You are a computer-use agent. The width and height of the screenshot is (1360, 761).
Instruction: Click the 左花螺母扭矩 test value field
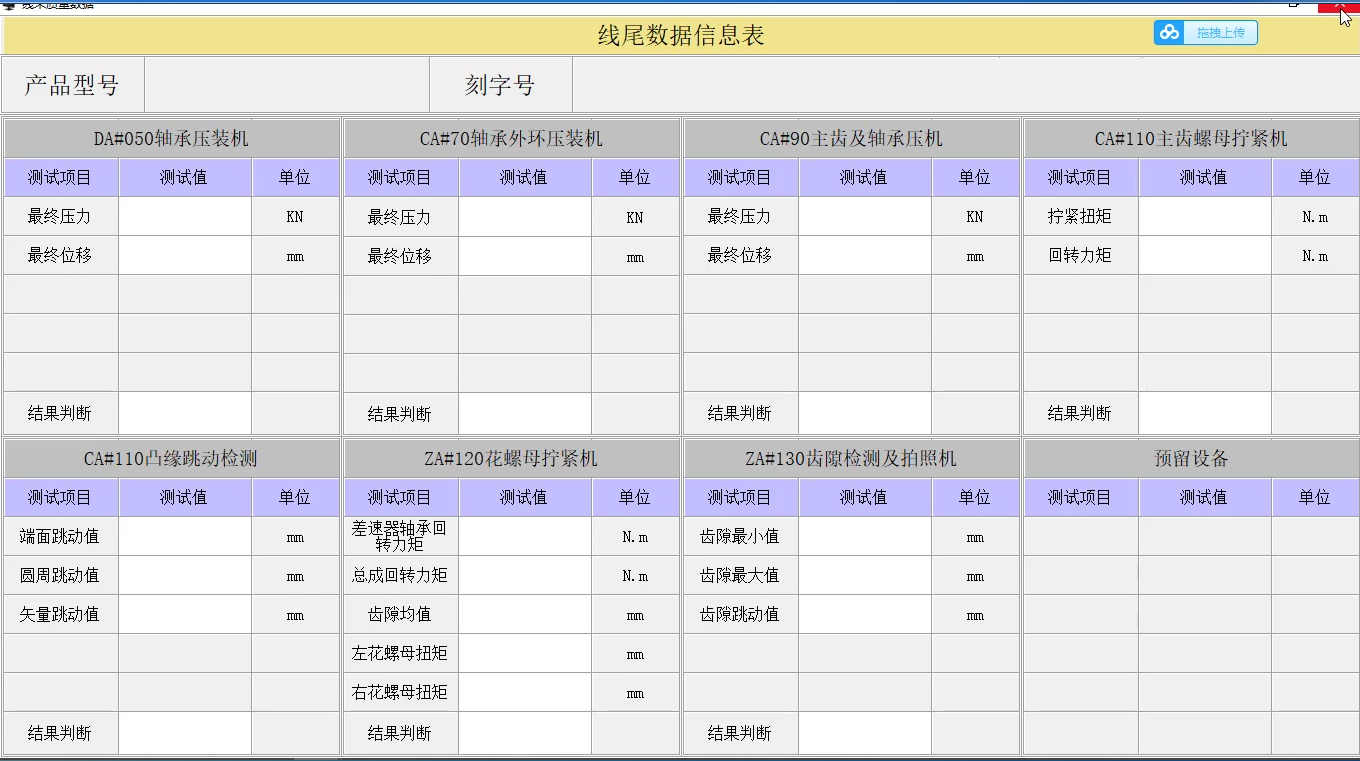tap(525, 653)
